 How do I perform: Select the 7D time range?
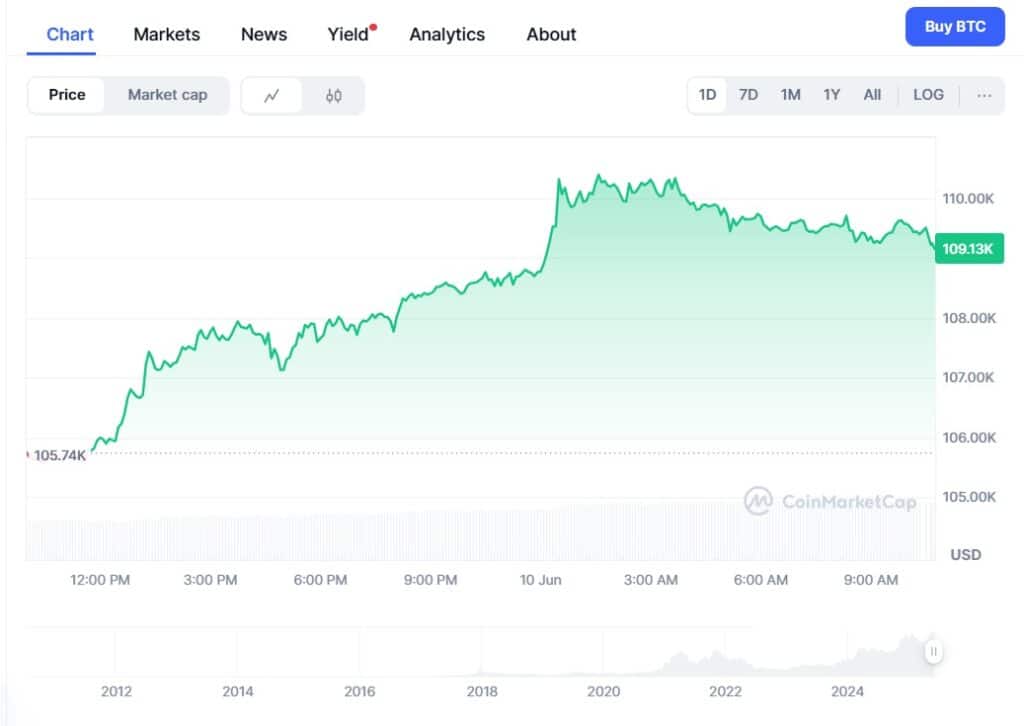click(748, 95)
